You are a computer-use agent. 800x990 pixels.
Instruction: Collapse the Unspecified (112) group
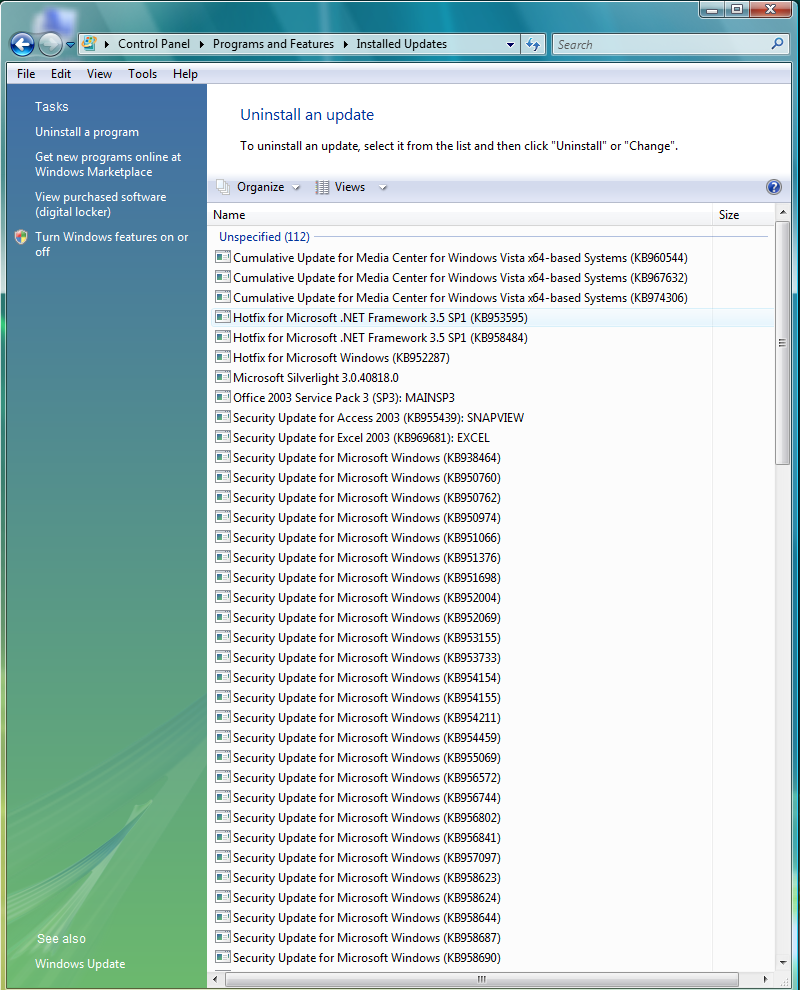264,237
